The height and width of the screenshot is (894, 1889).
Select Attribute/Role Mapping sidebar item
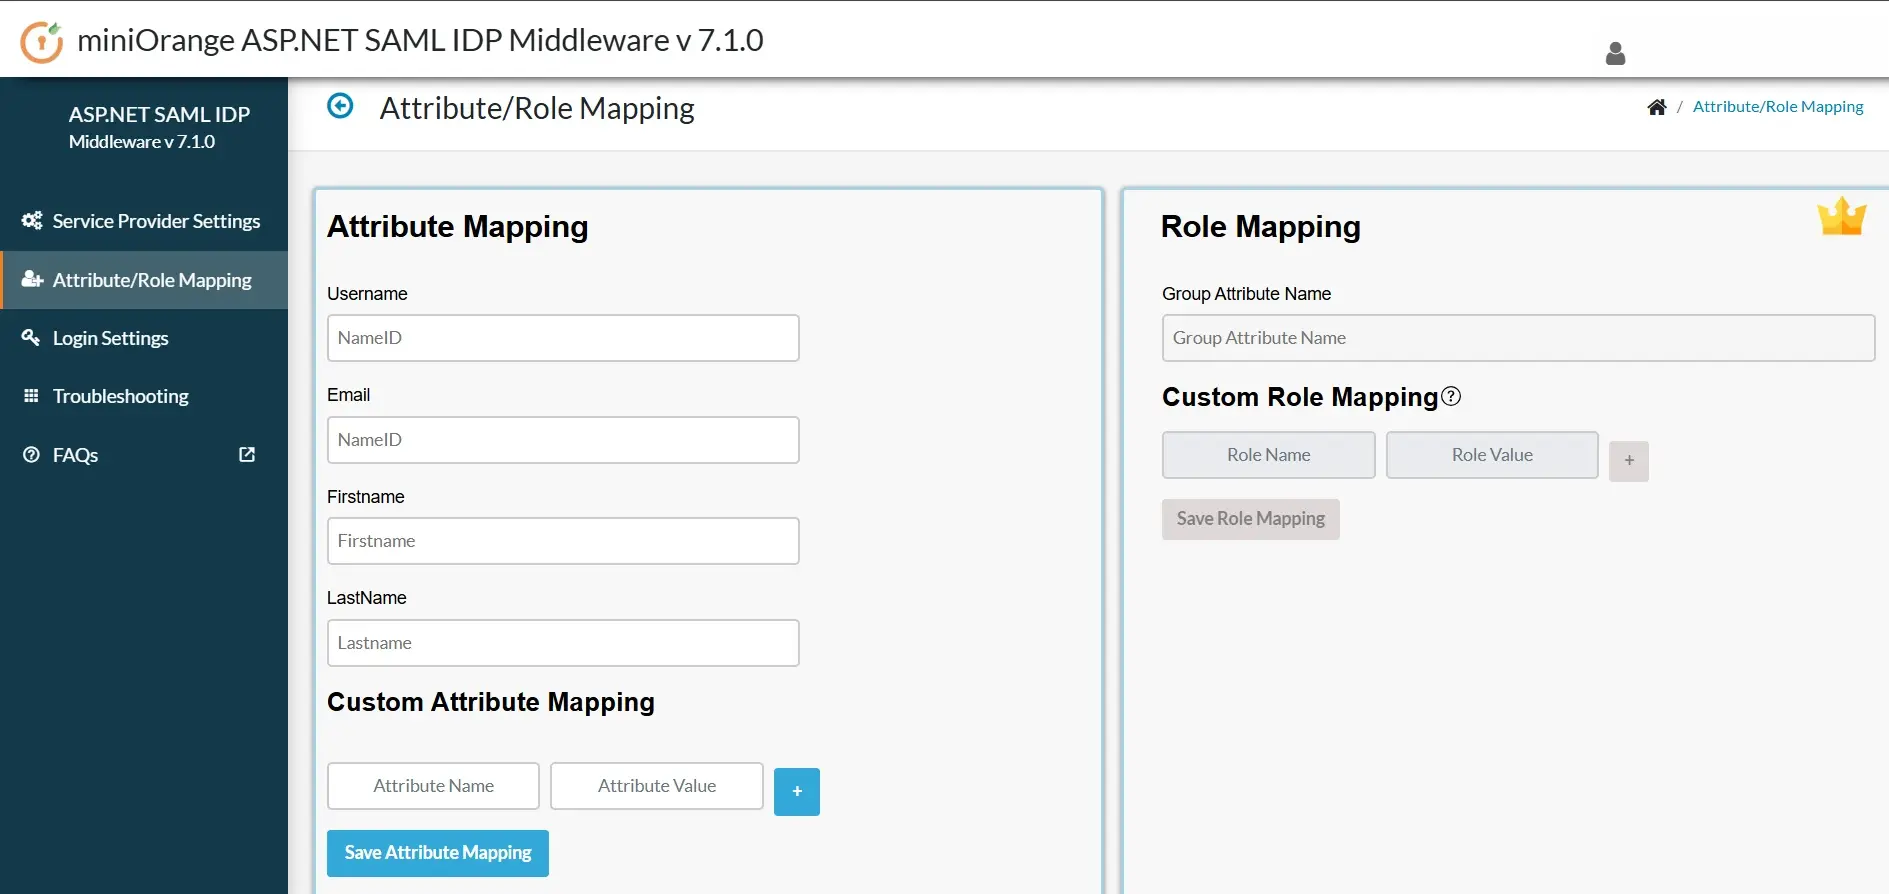[x=144, y=280]
